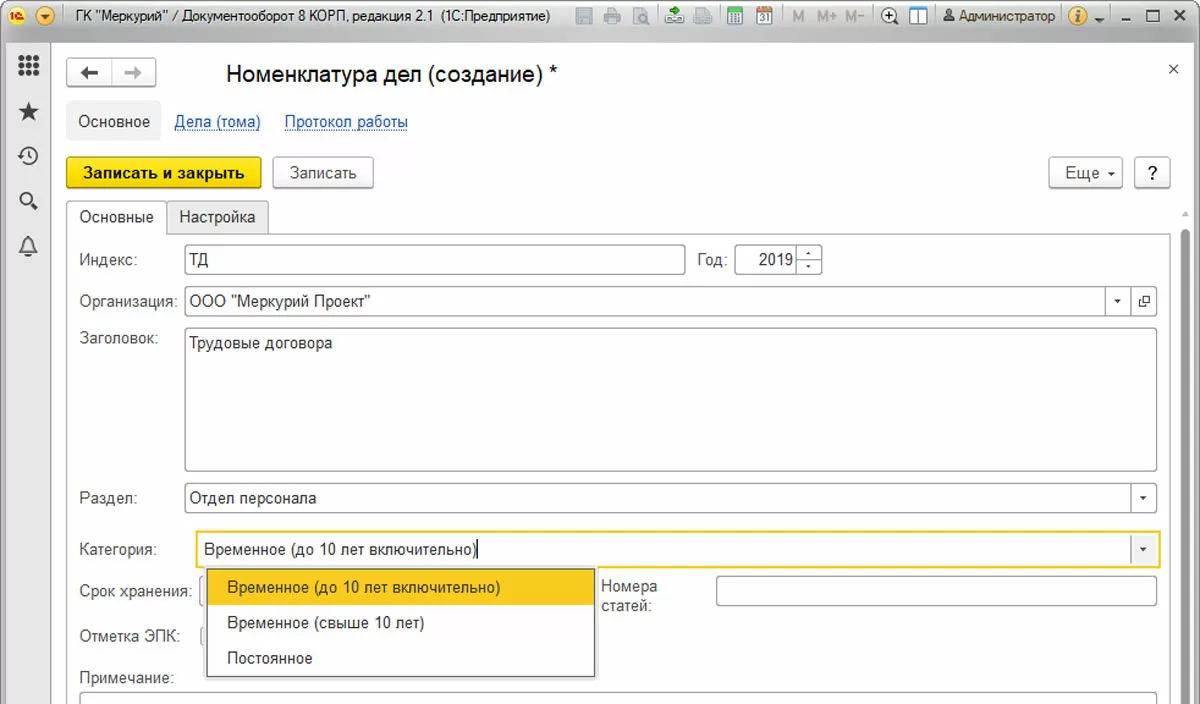1200x704 pixels.
Task: Click the Категория combo box field
Action: tap(664, 548)
